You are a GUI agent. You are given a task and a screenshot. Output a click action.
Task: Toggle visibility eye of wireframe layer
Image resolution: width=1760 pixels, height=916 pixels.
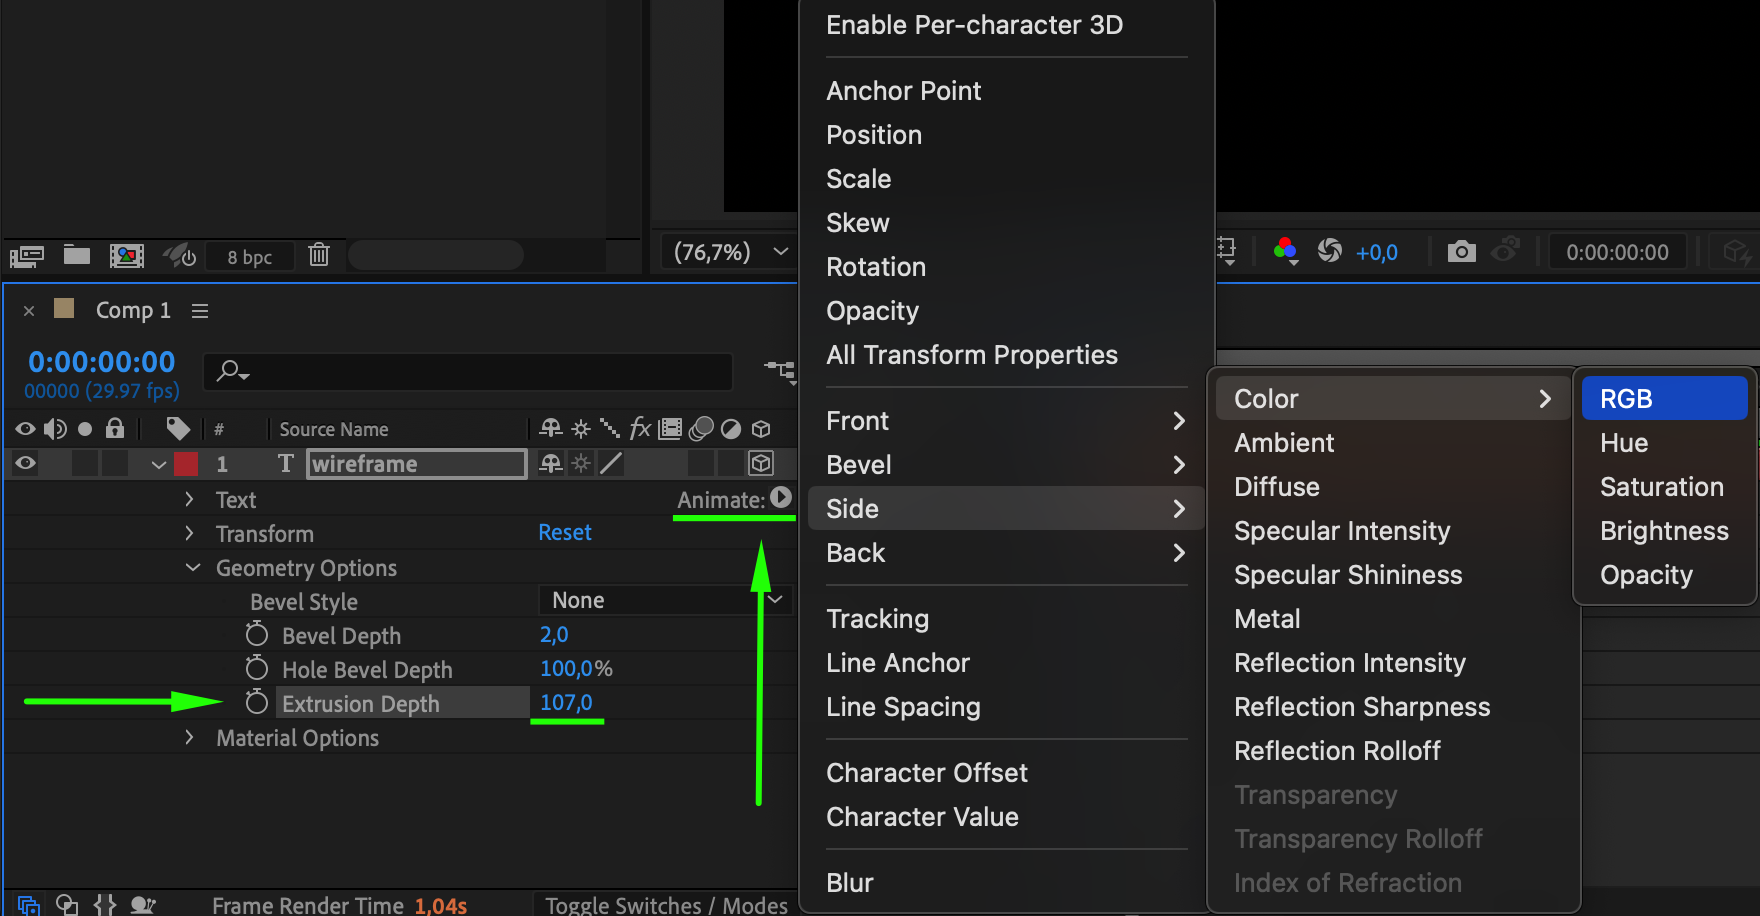[26, 463]
